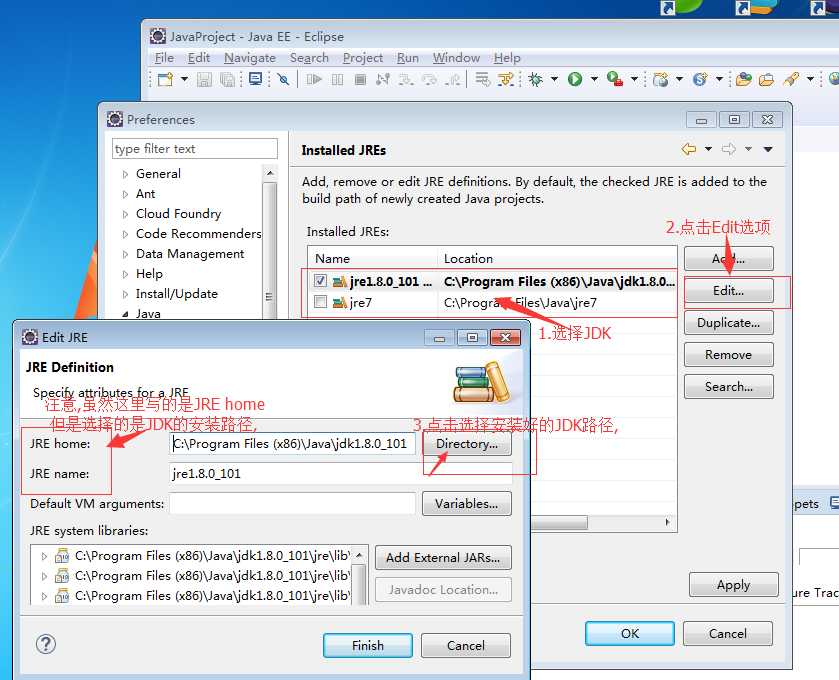
Task: Open the External Tools dropdown arrow
Action: 634,79
